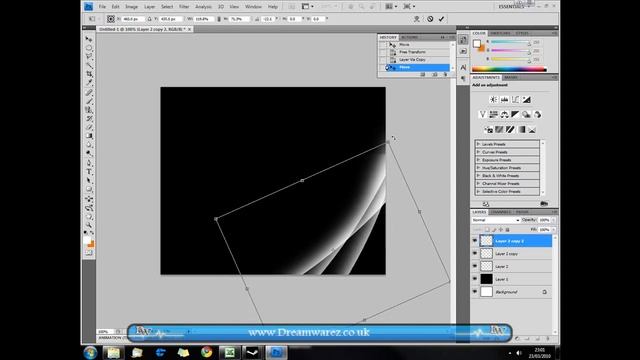
Task: Open the Image menu
Action: [x=131, y=7]
